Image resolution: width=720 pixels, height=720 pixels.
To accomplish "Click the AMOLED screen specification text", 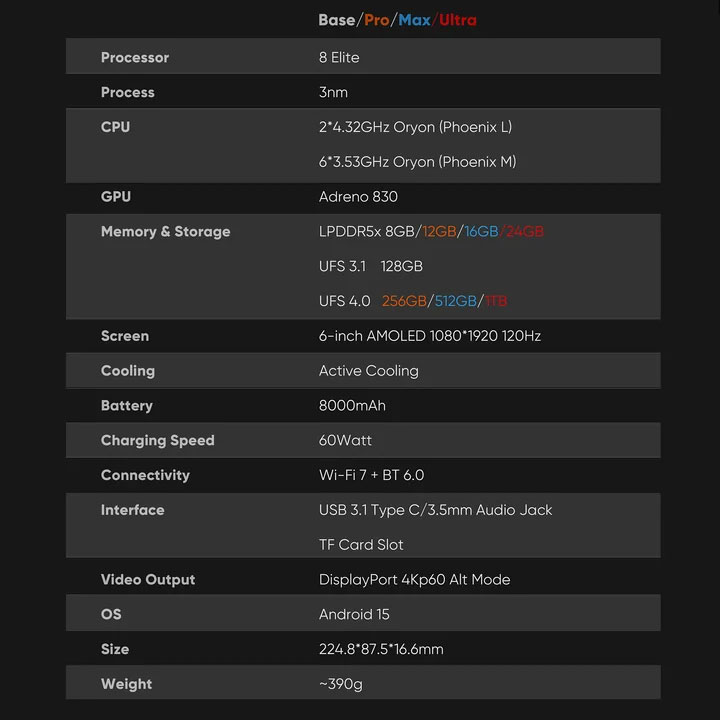I will [429, 336].
